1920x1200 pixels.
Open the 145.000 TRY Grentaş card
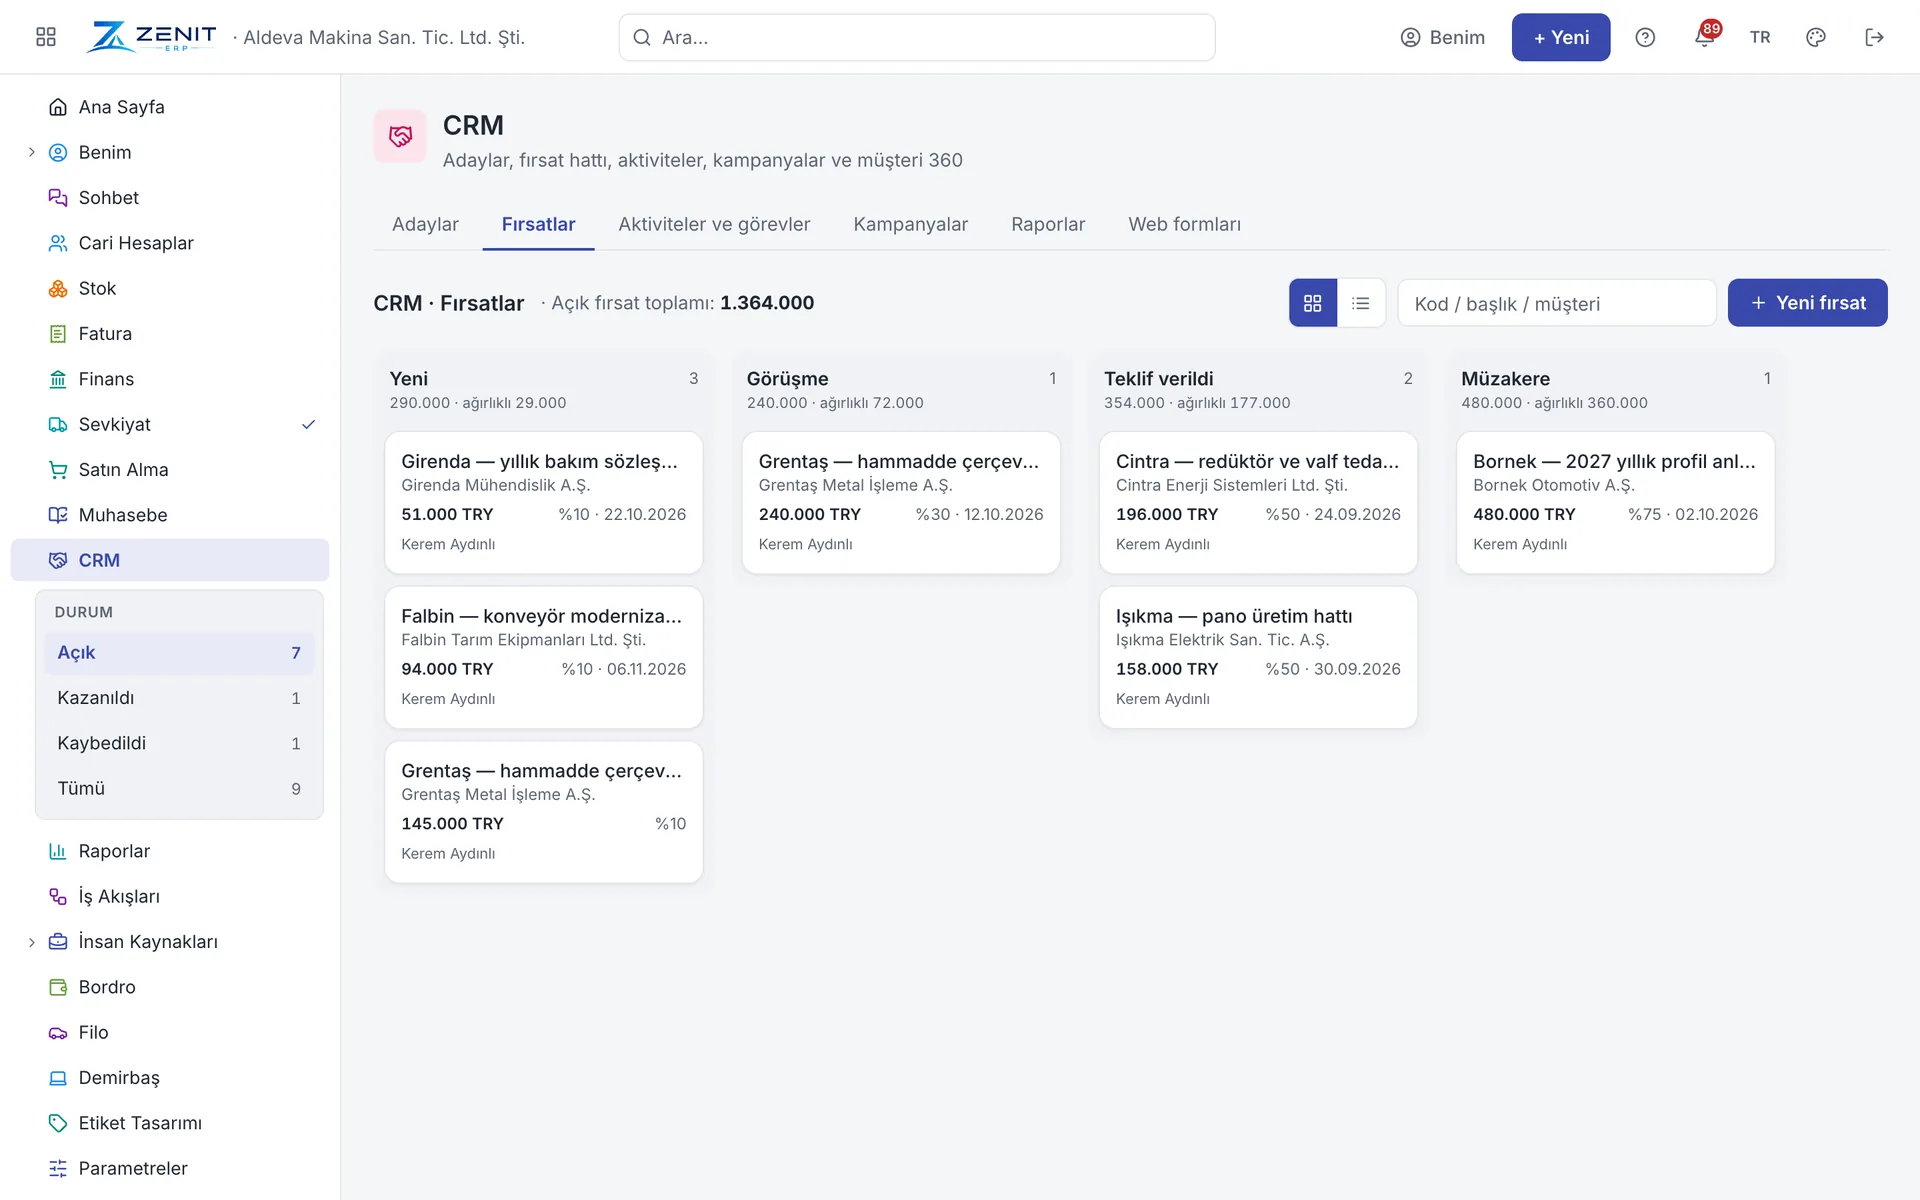544,812
